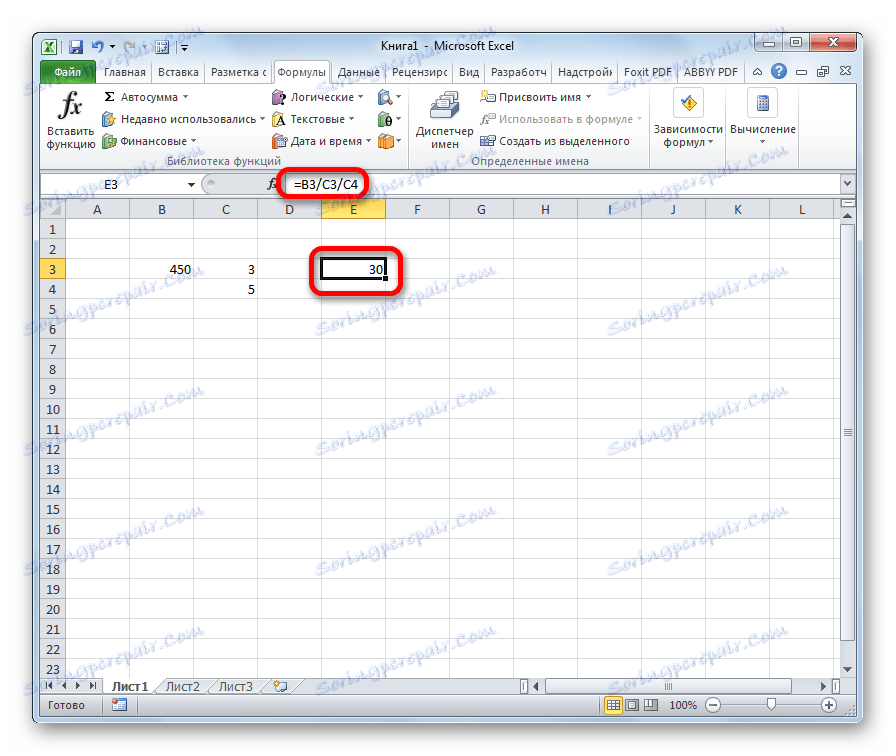
Task: Switch to the ABBYY PDF tab
Action: 710,73
